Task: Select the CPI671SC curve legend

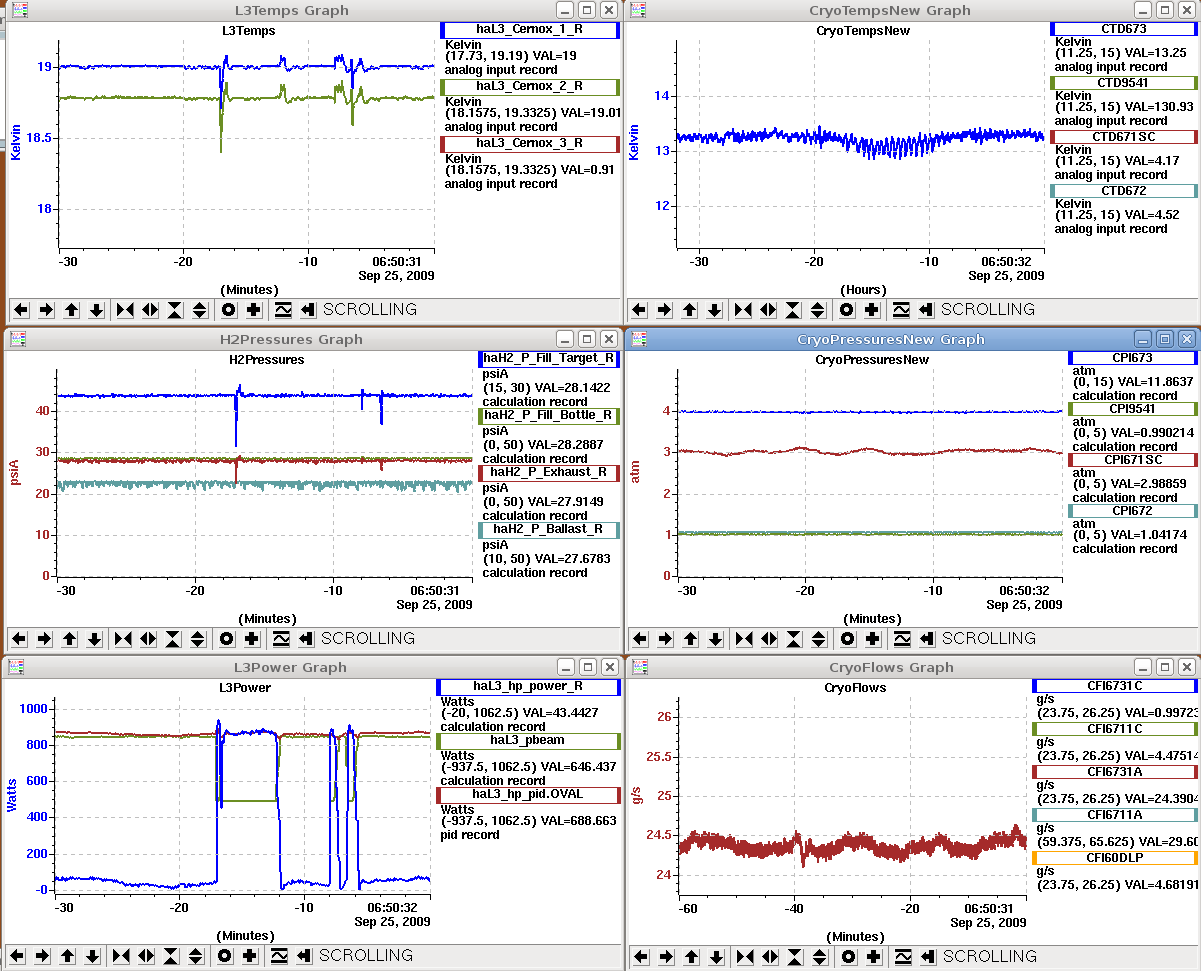Action: [x=1133, y=460]
